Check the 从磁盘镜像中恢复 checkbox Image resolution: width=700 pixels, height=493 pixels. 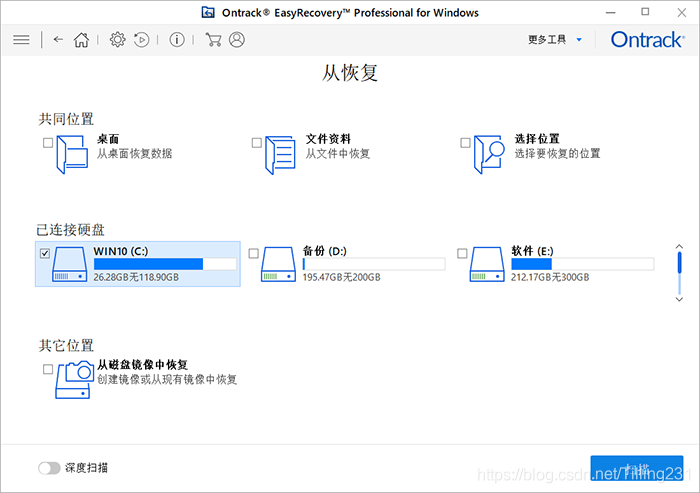click(x=48, y=369)
